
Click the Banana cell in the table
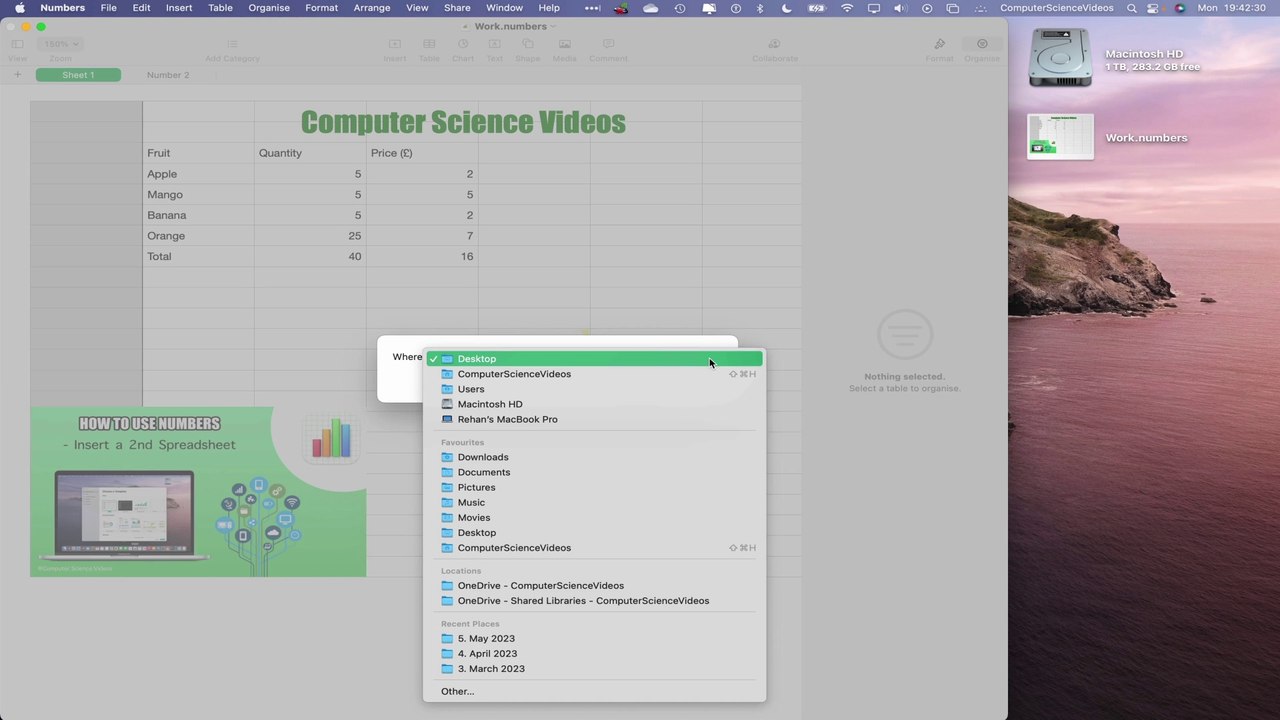[x=198, y=215]
